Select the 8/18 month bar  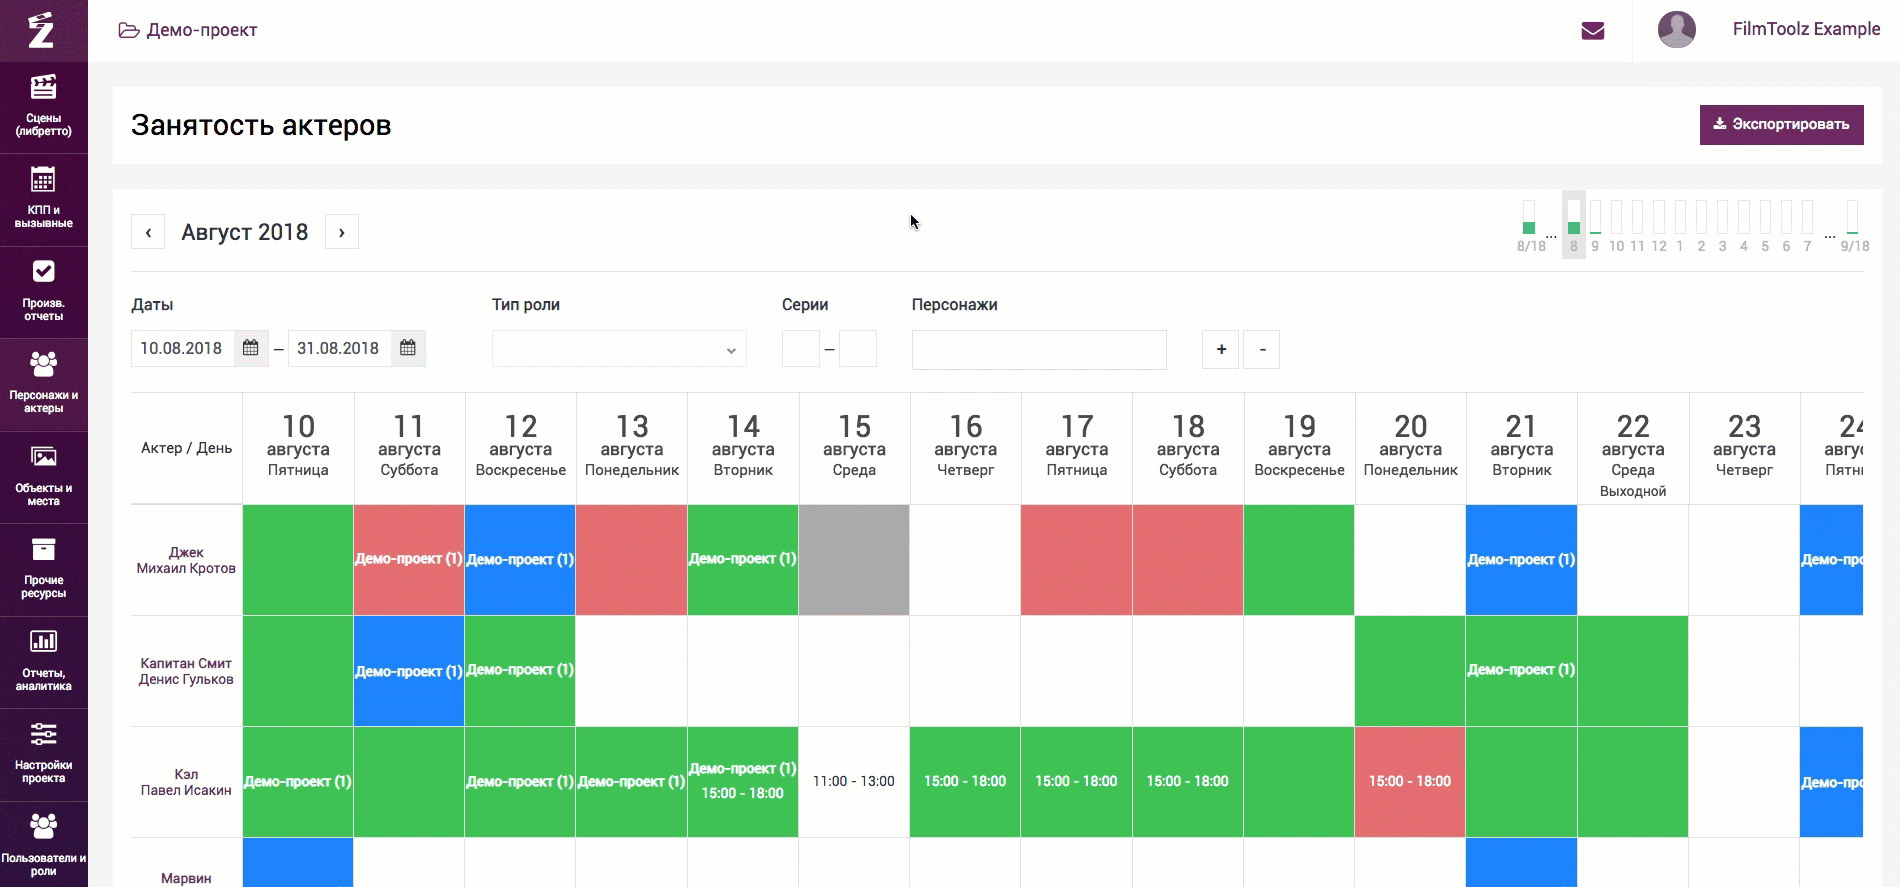pyautogui.click(x=1530, y=225)
